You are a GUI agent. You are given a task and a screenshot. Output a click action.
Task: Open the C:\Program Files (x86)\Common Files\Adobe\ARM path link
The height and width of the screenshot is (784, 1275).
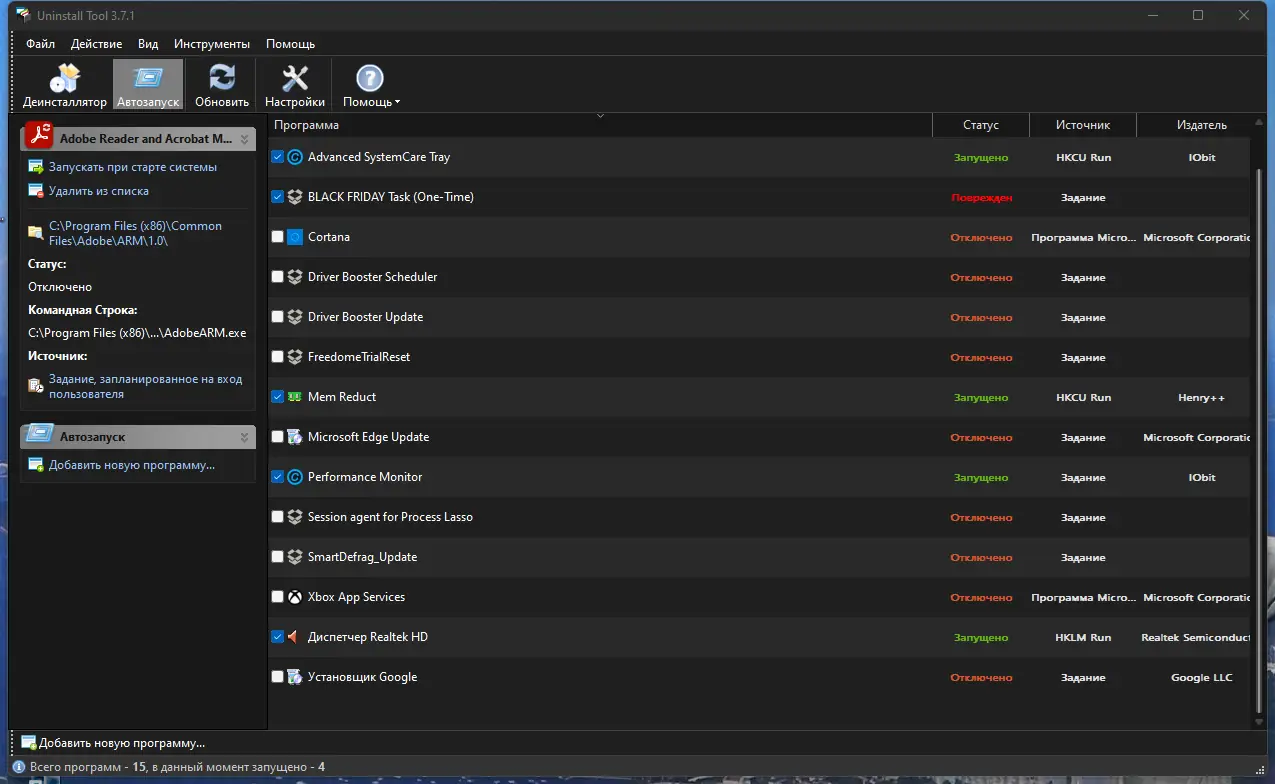pos(135,233)
